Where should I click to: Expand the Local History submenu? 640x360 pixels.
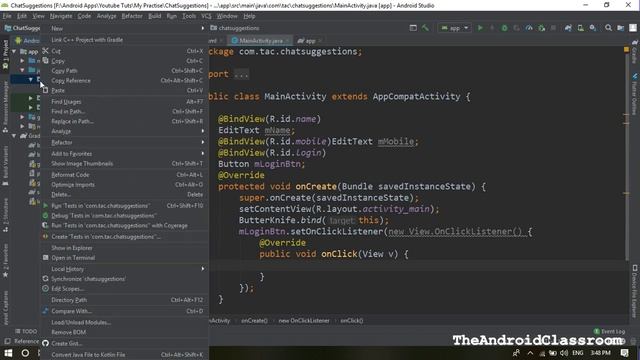[x=124, y=269]
